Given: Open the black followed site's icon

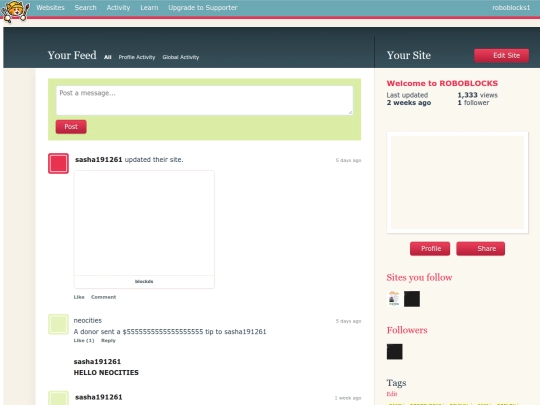Looking at the screenshot, I should pos(412,299).
